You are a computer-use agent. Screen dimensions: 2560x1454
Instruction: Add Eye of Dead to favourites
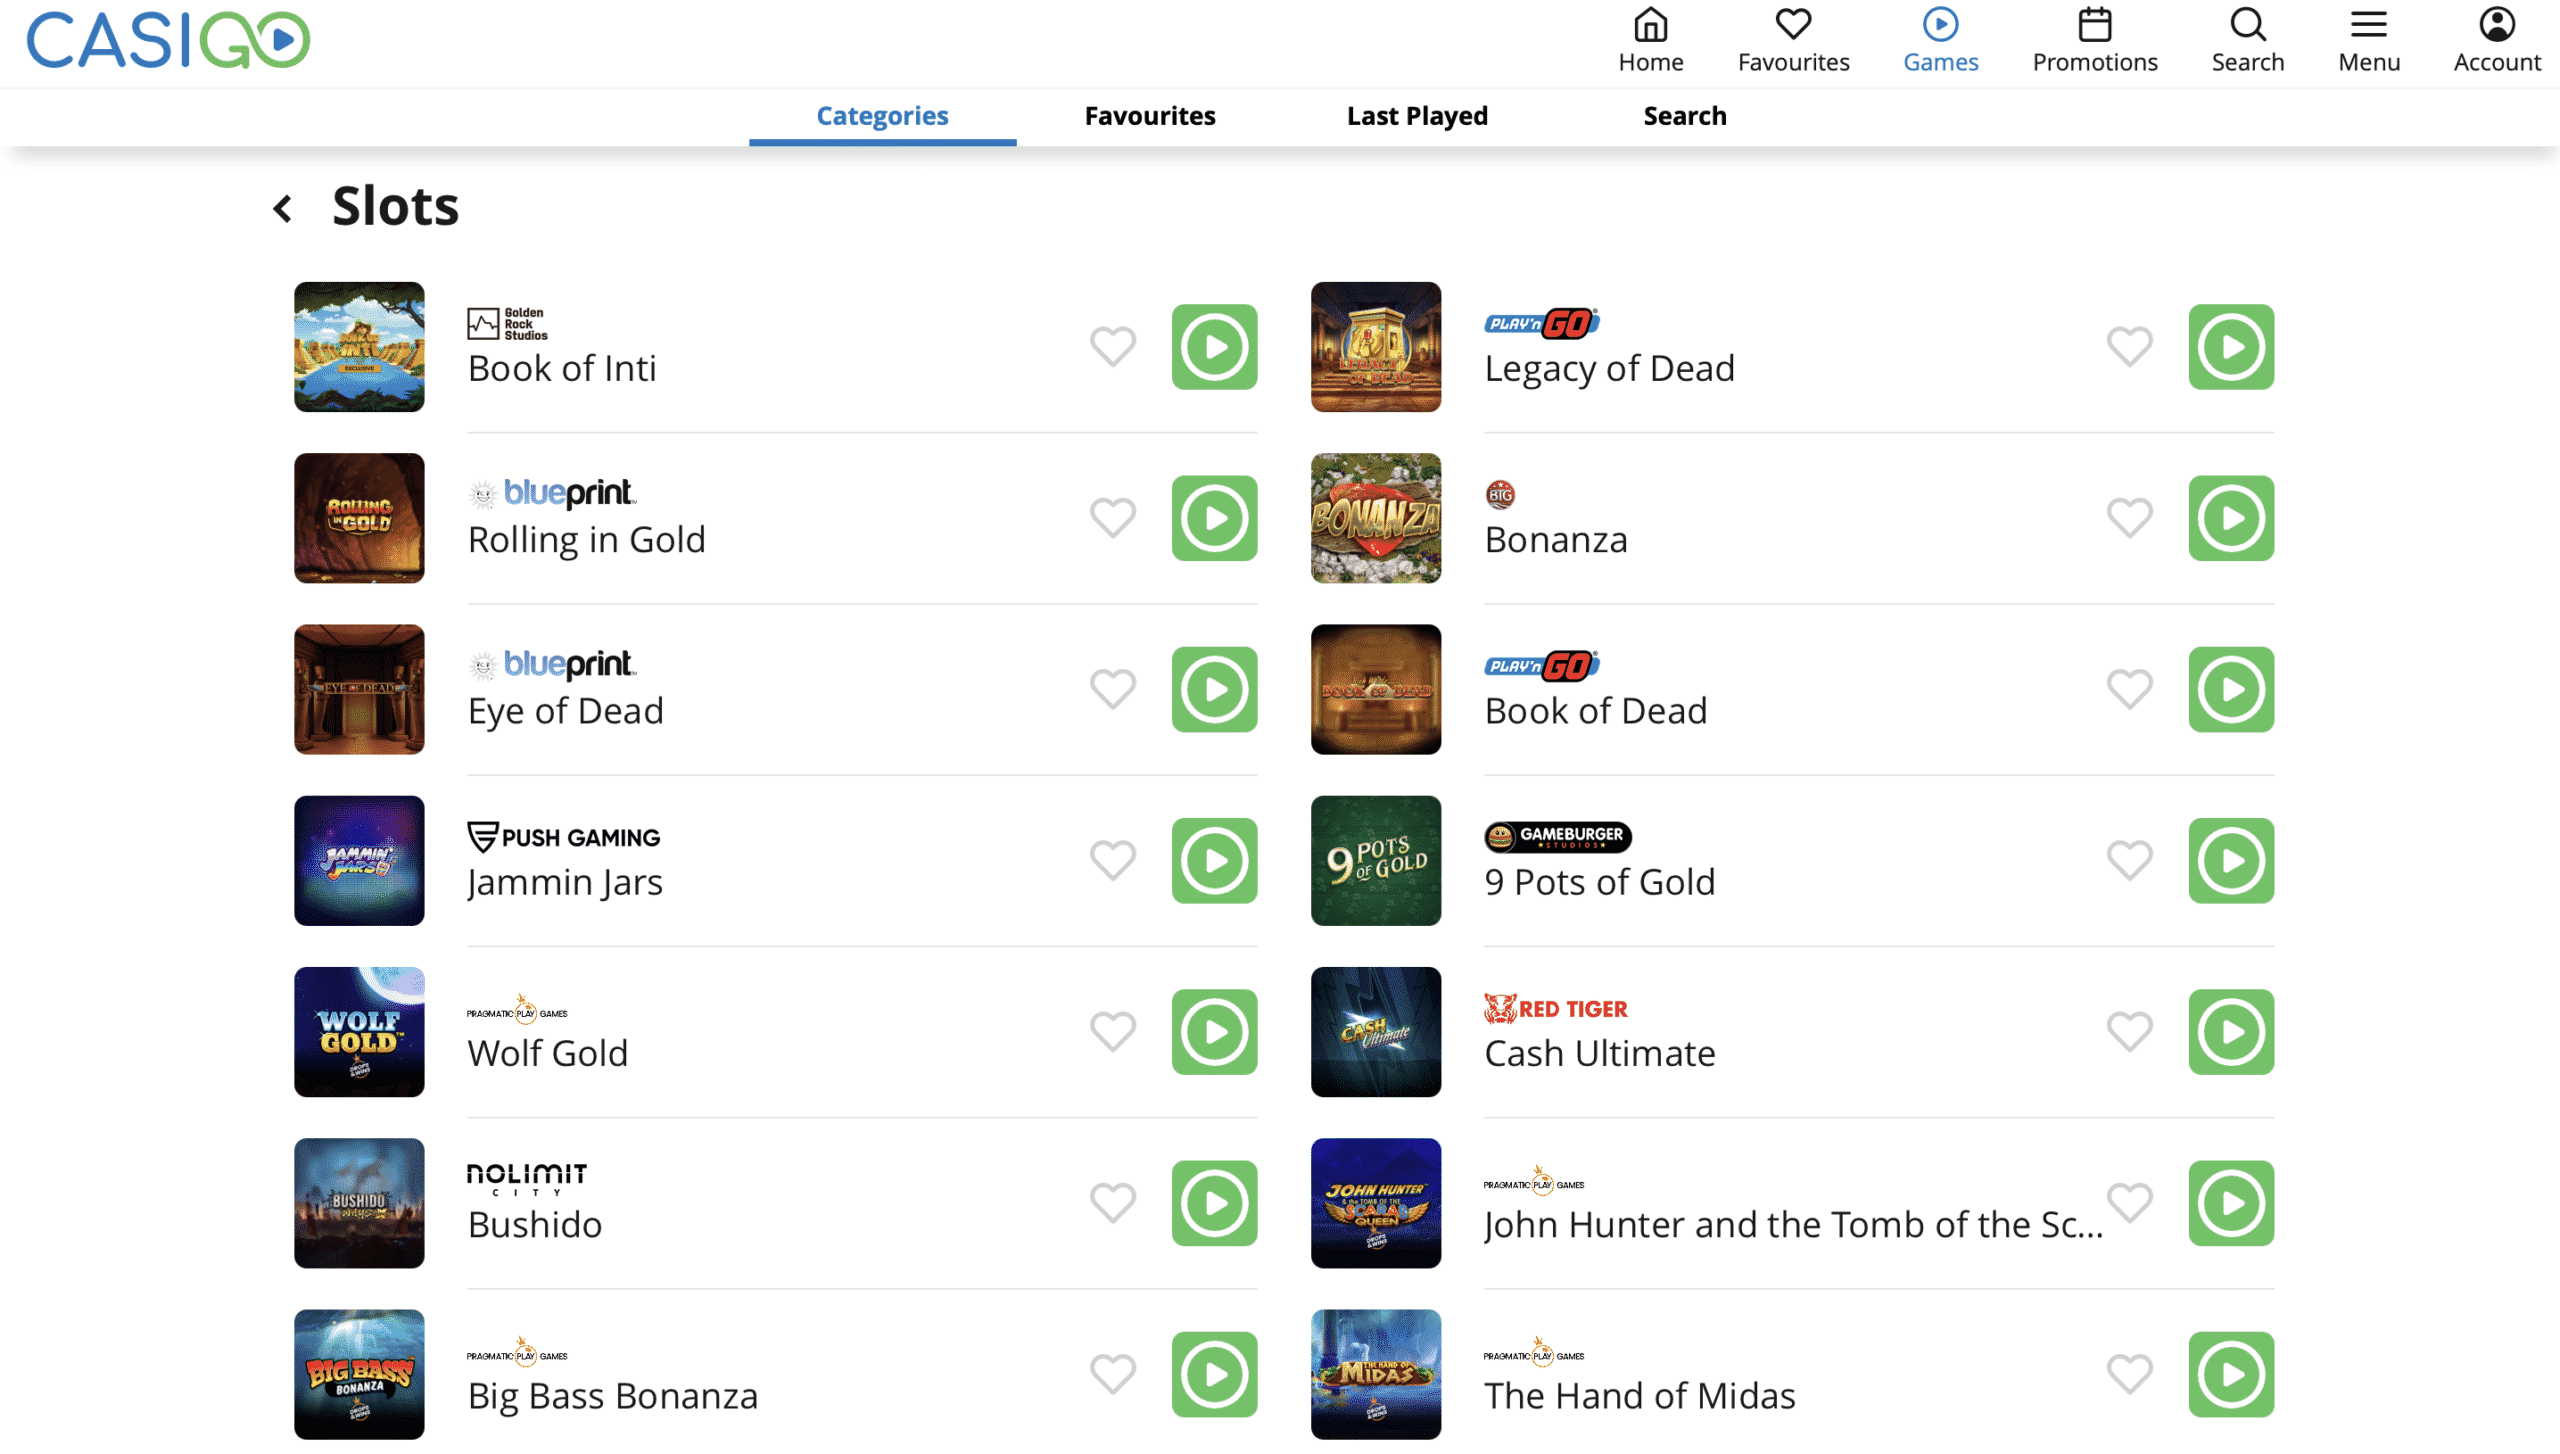pyautogui.click(x=1112, y=689)
